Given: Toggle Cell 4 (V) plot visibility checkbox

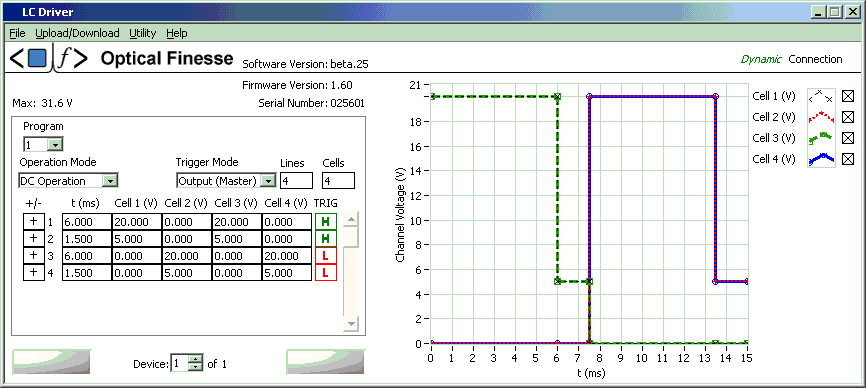Looking at the screenshot, I should (848, 159).
